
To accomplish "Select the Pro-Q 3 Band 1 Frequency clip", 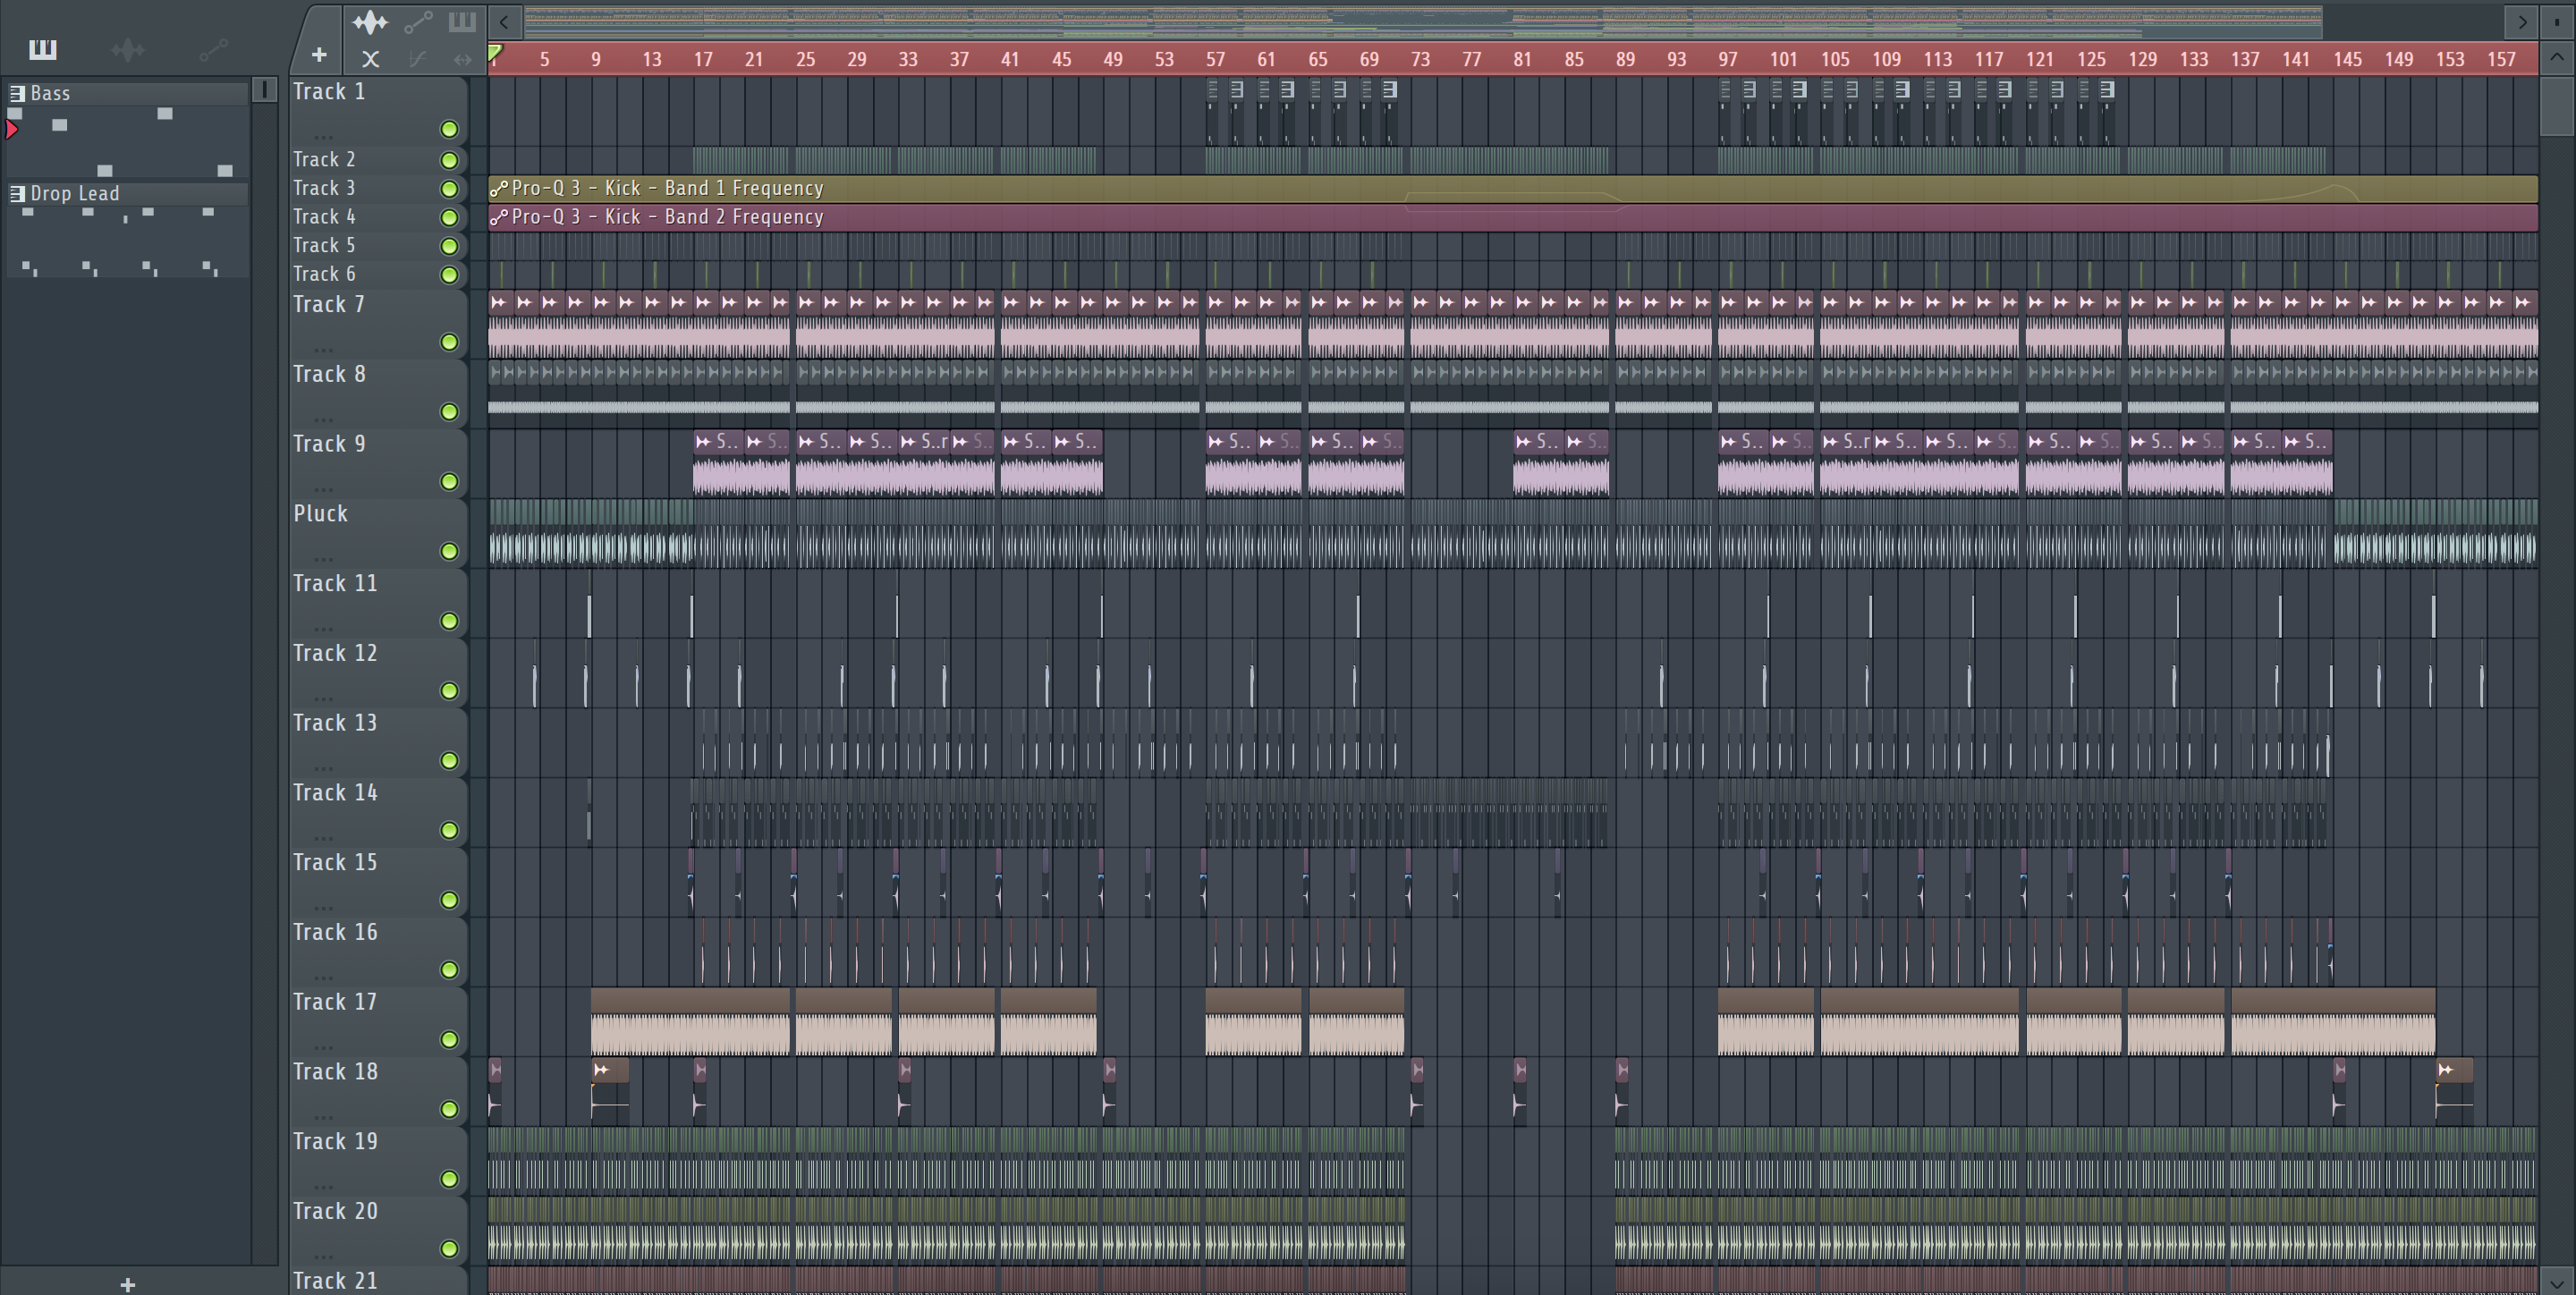I will [1513, 188].
